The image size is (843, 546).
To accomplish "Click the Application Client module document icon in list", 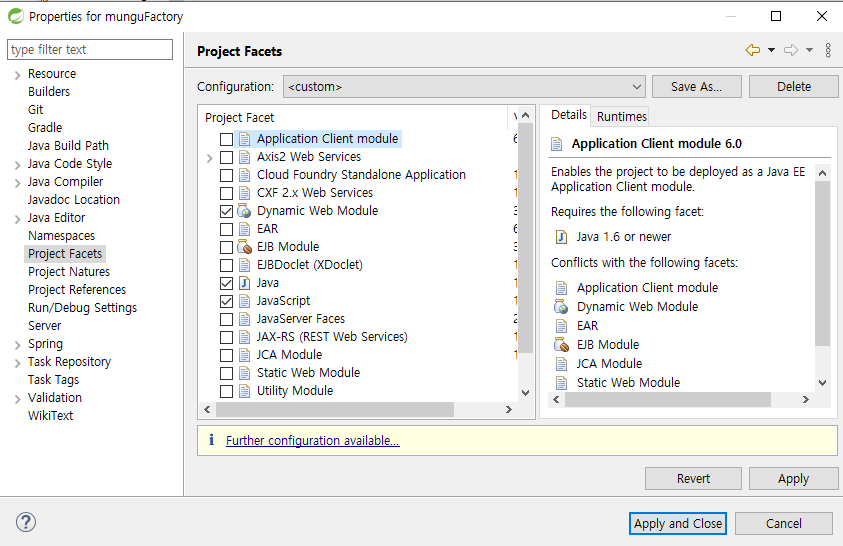I will coord(244,139).
